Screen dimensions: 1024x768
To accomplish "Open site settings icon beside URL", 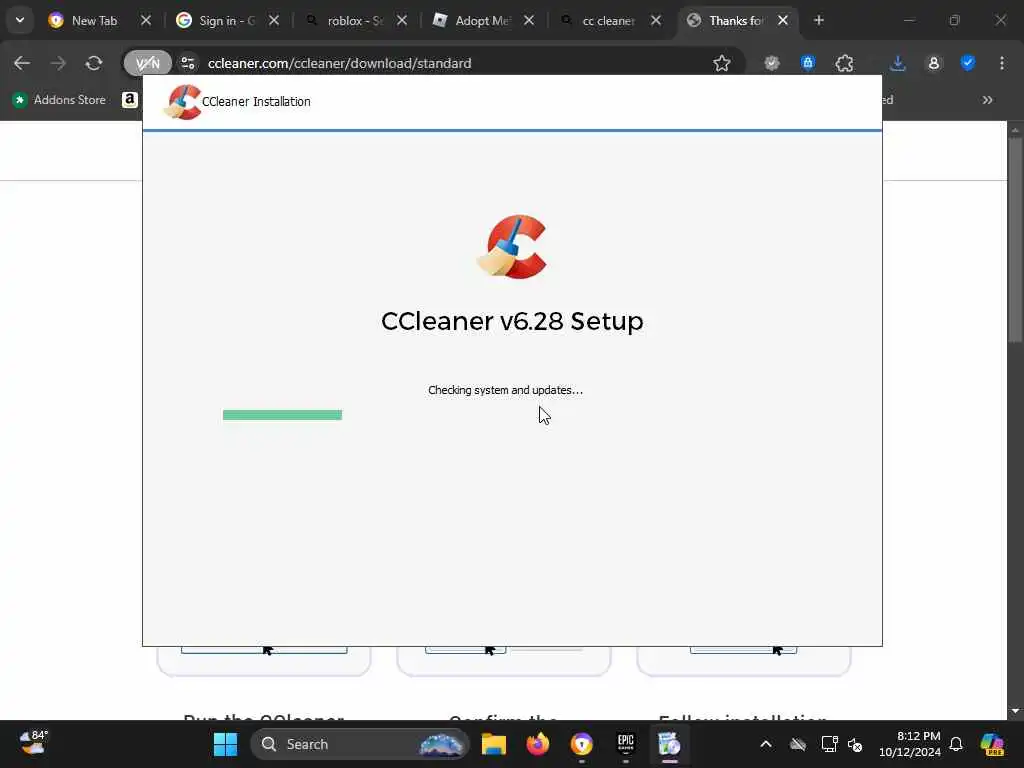I will 188,63.
